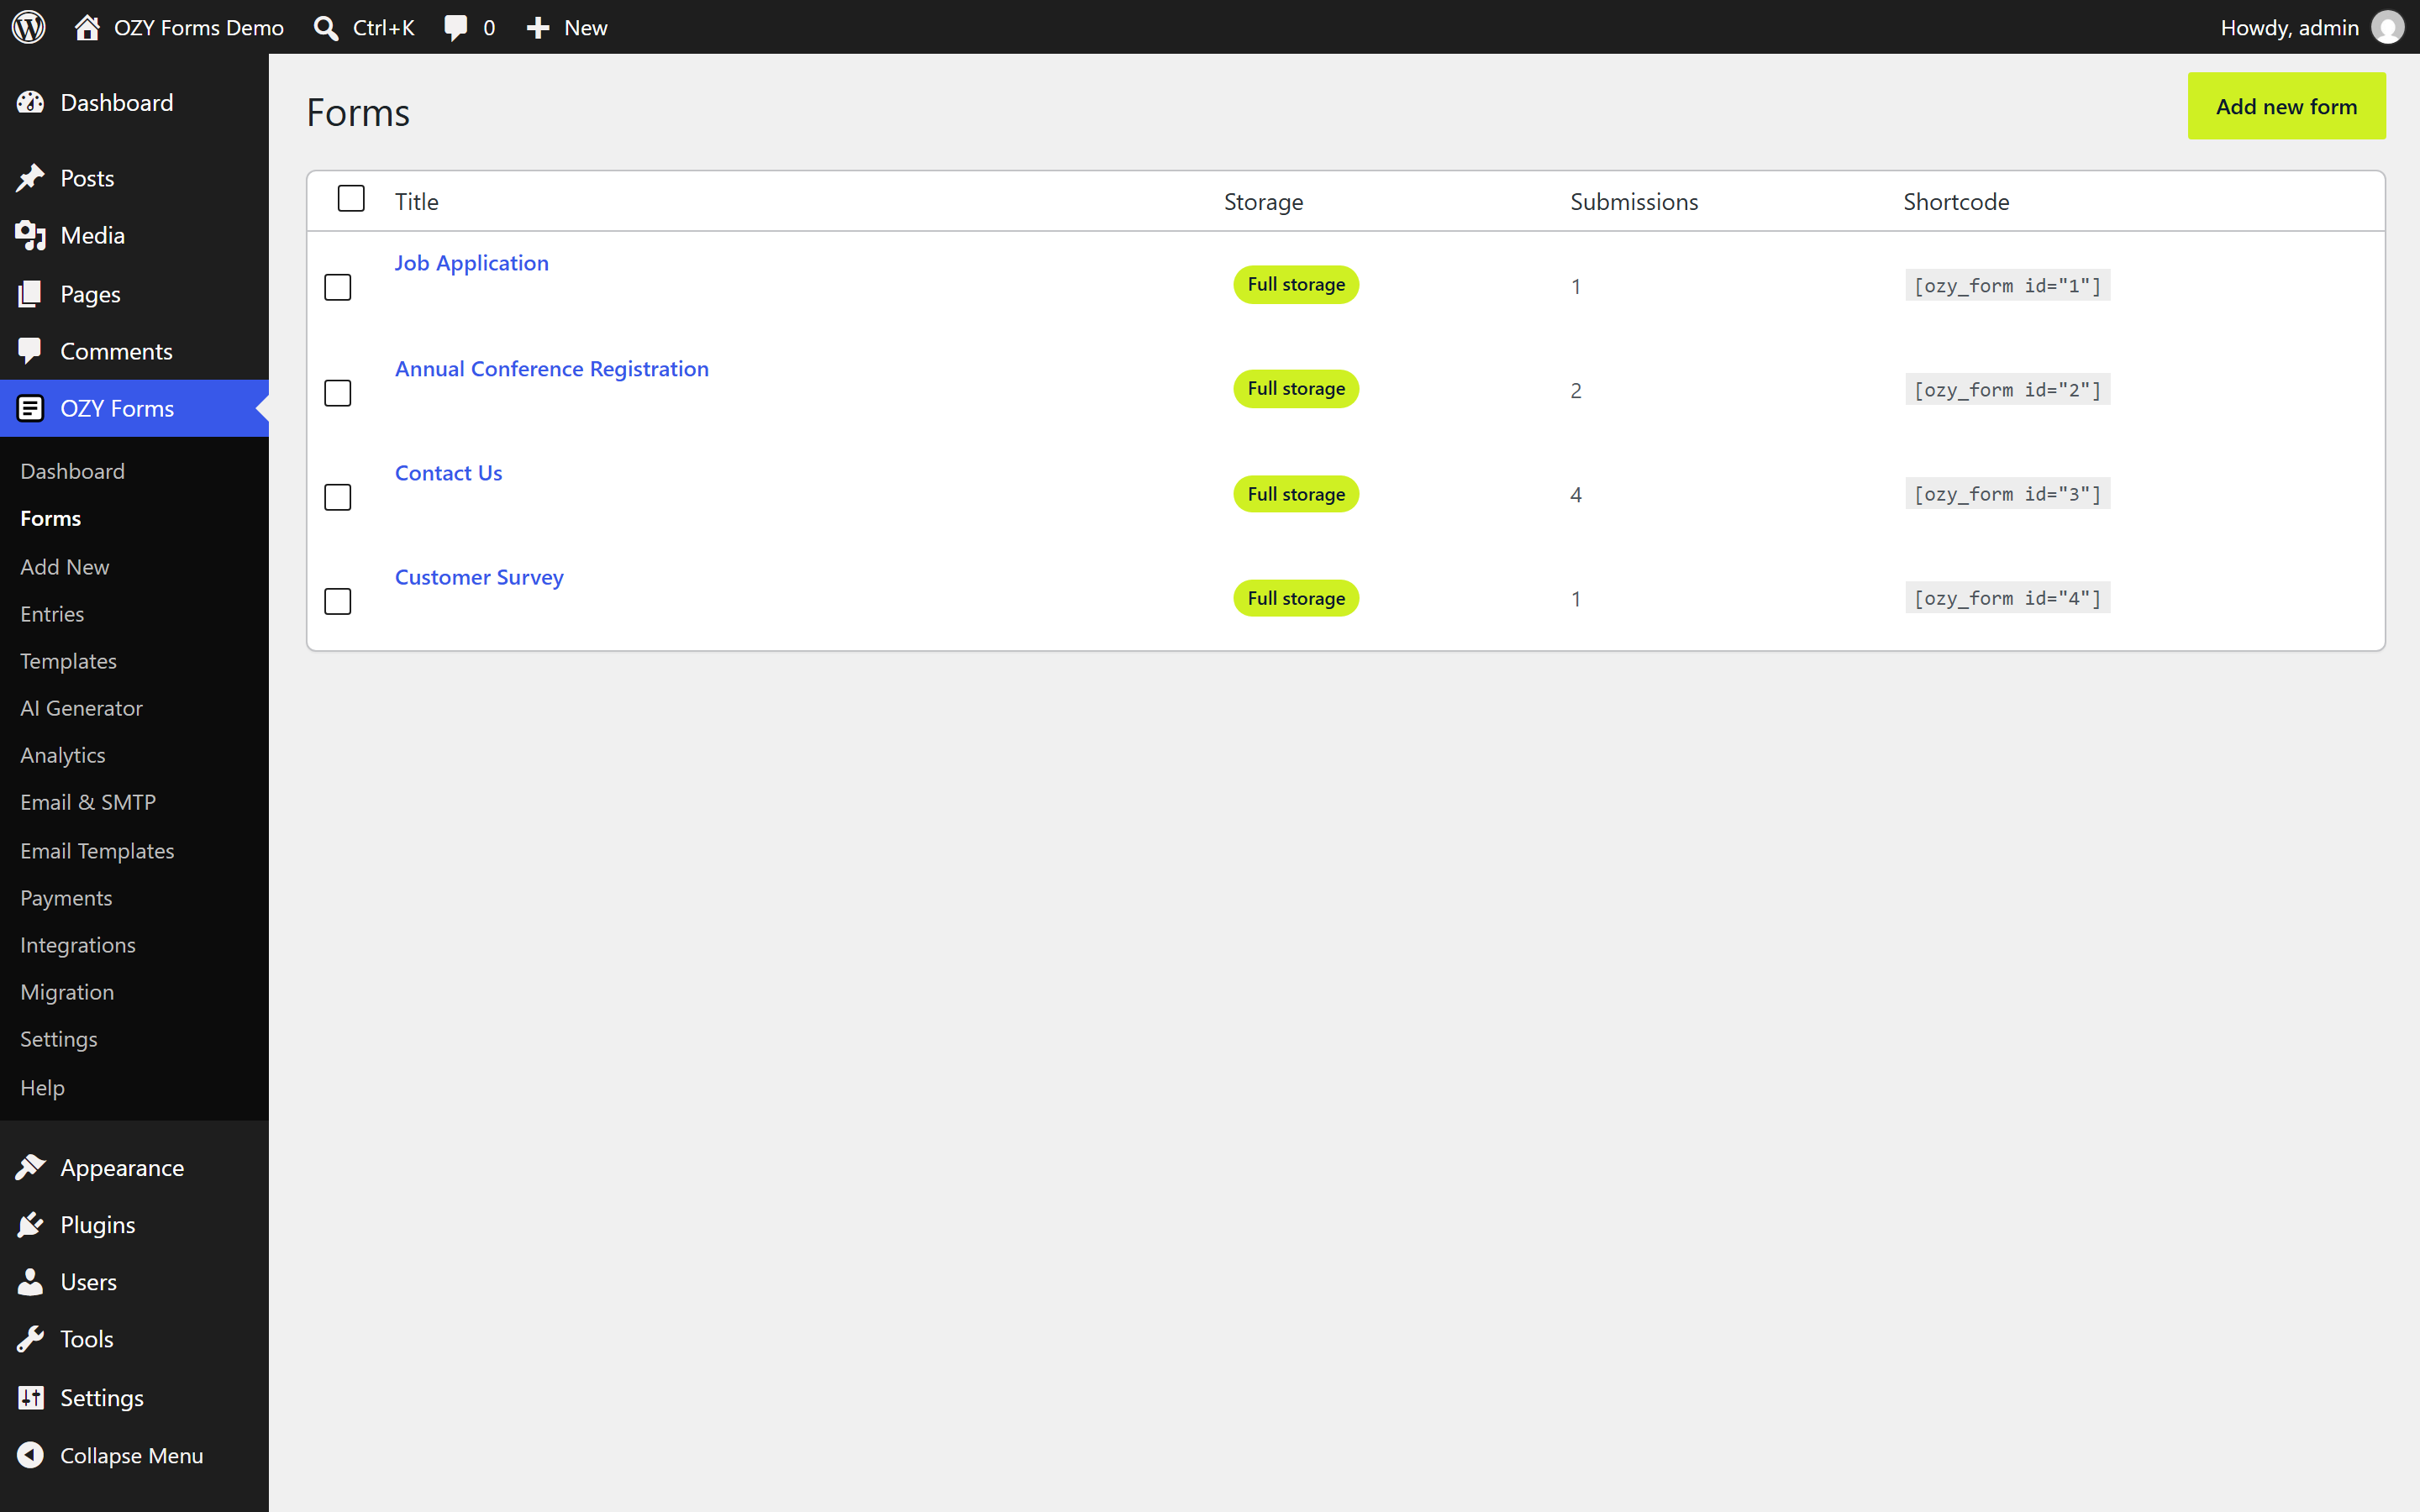2420x1512 pixels.
Task: Select the Forms submenu item
Action: [50, 518]
